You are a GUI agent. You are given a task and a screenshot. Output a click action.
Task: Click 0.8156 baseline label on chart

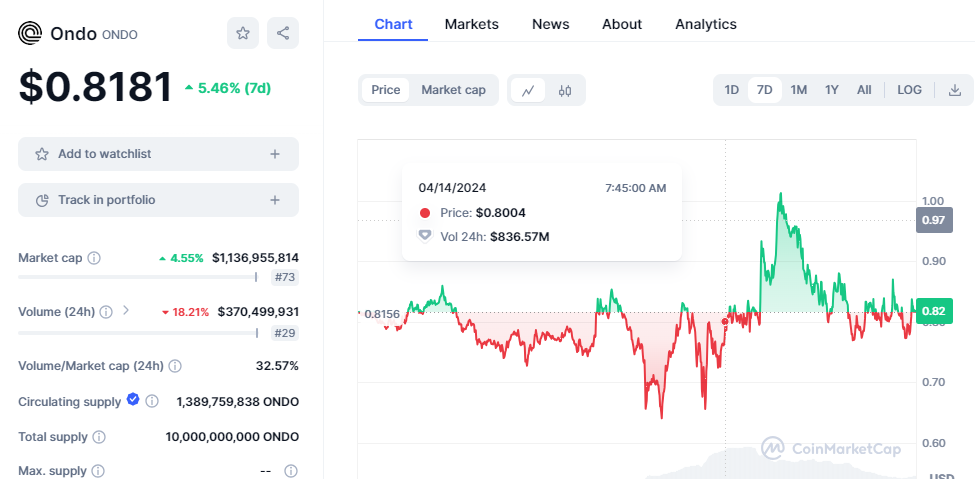pyautogui.click(x=382, y=314)
